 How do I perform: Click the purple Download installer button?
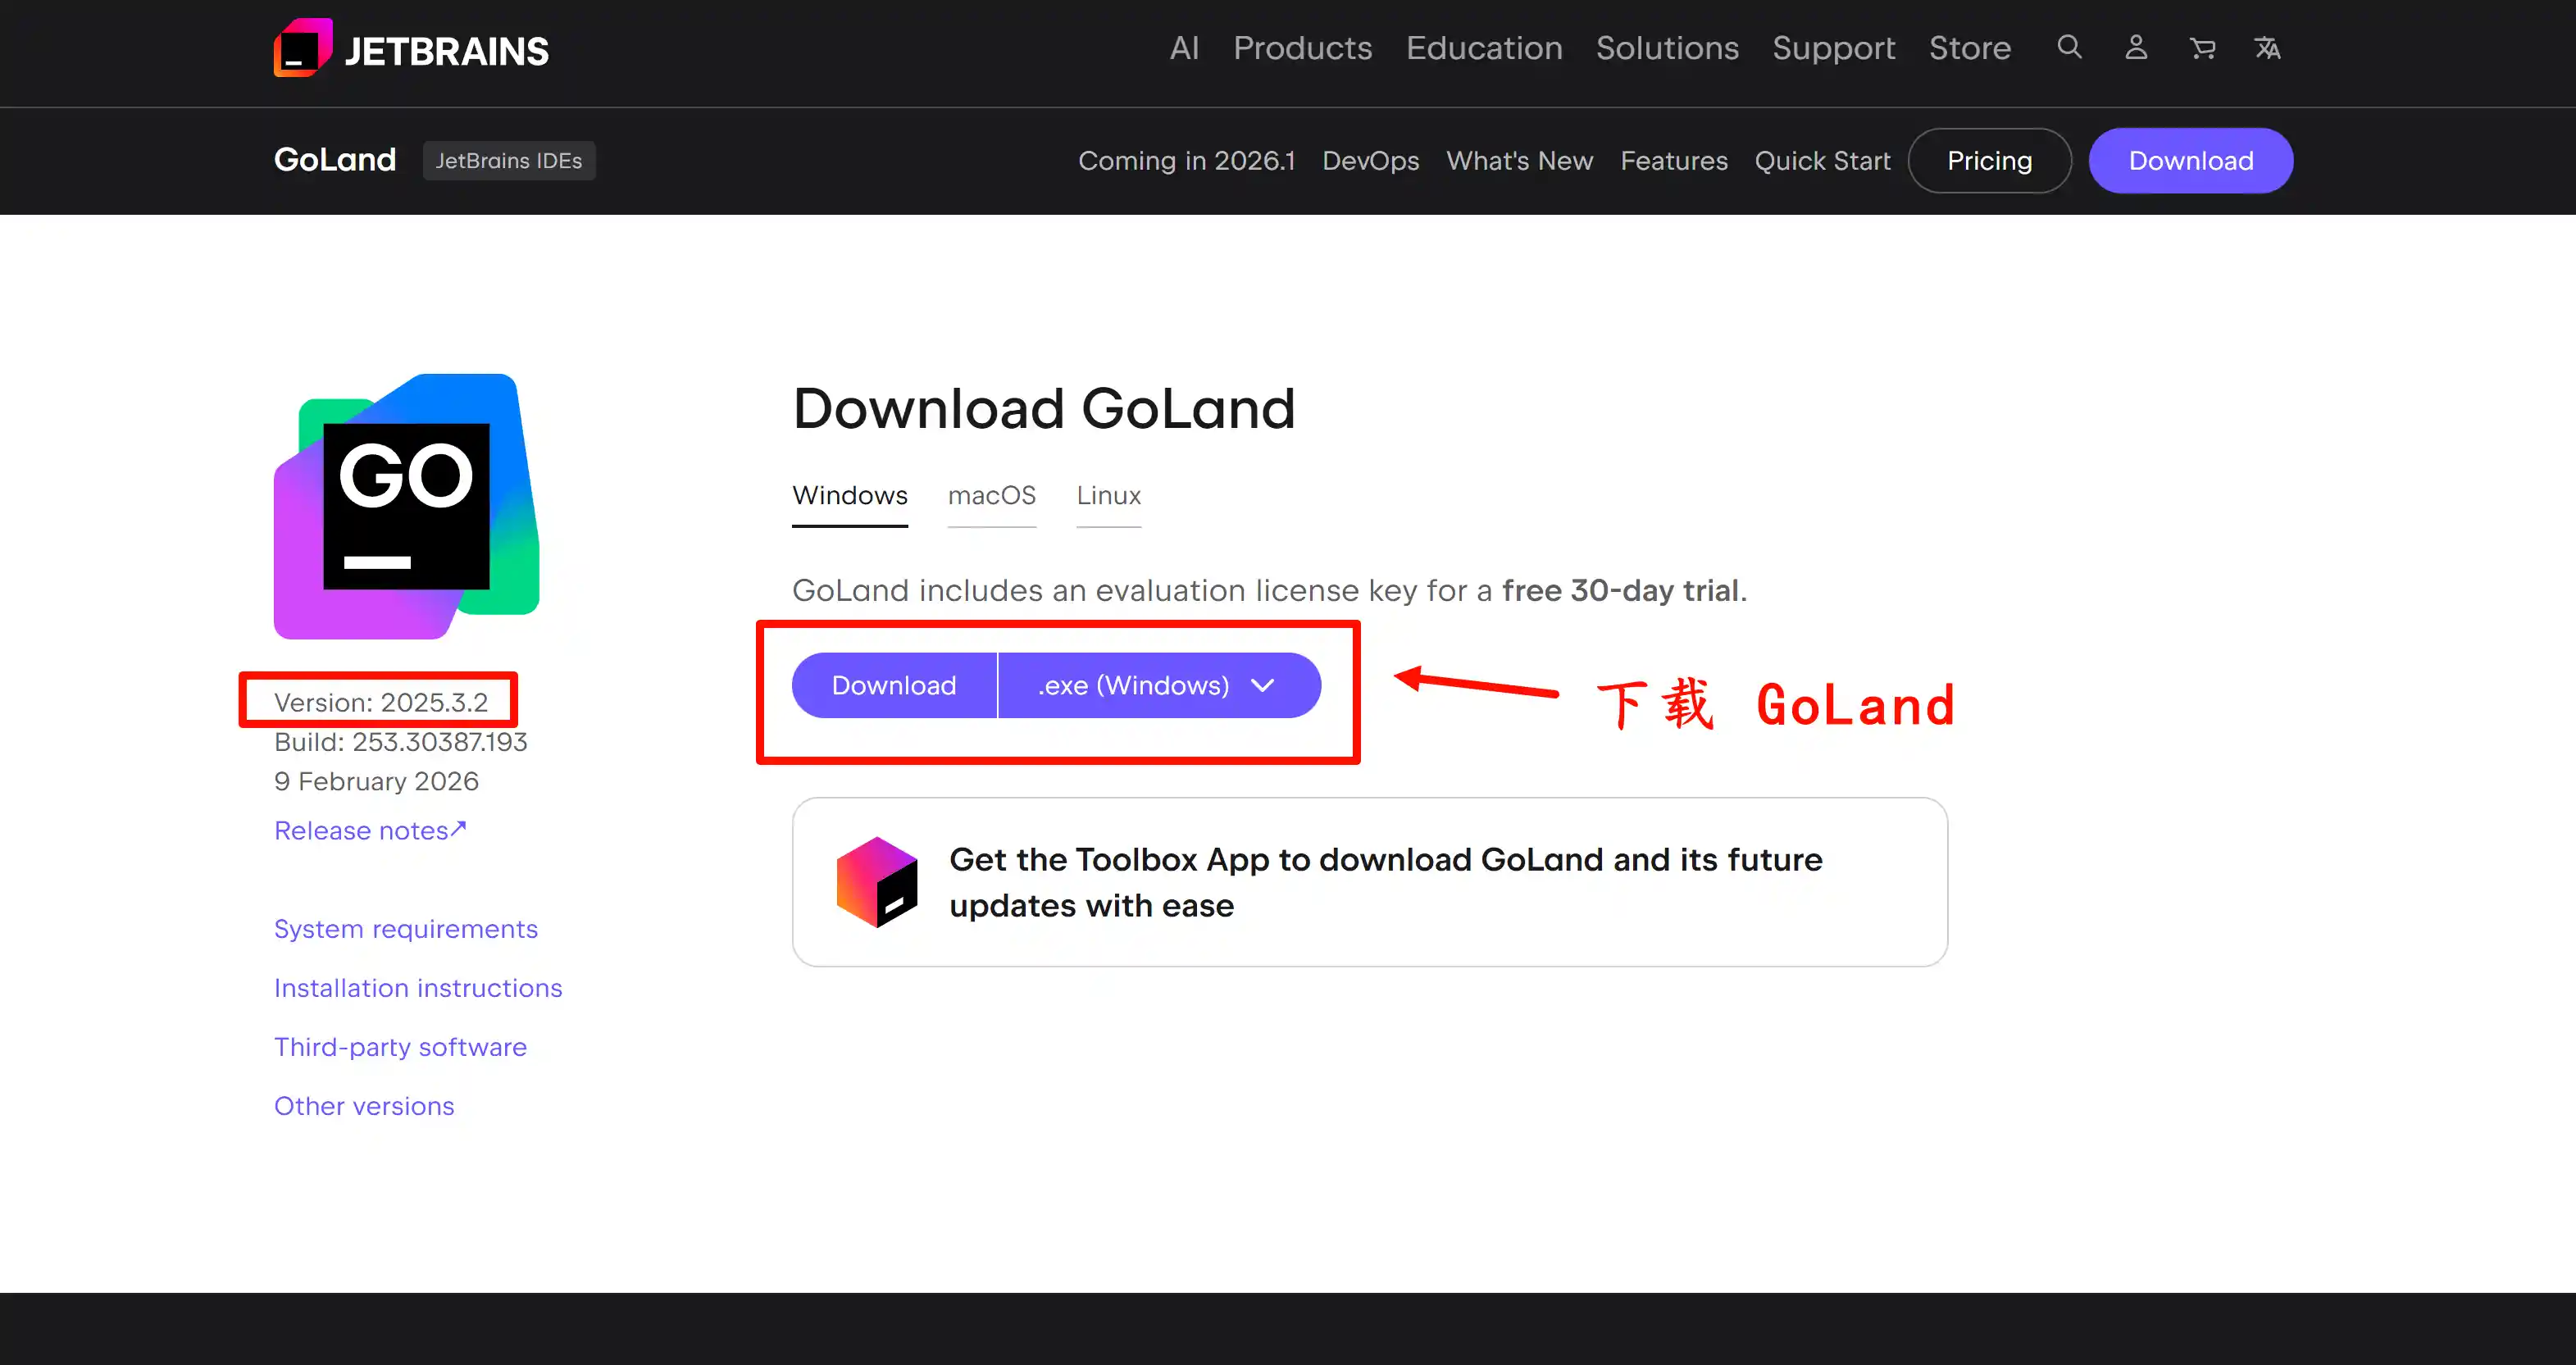(x=894, y=685)
